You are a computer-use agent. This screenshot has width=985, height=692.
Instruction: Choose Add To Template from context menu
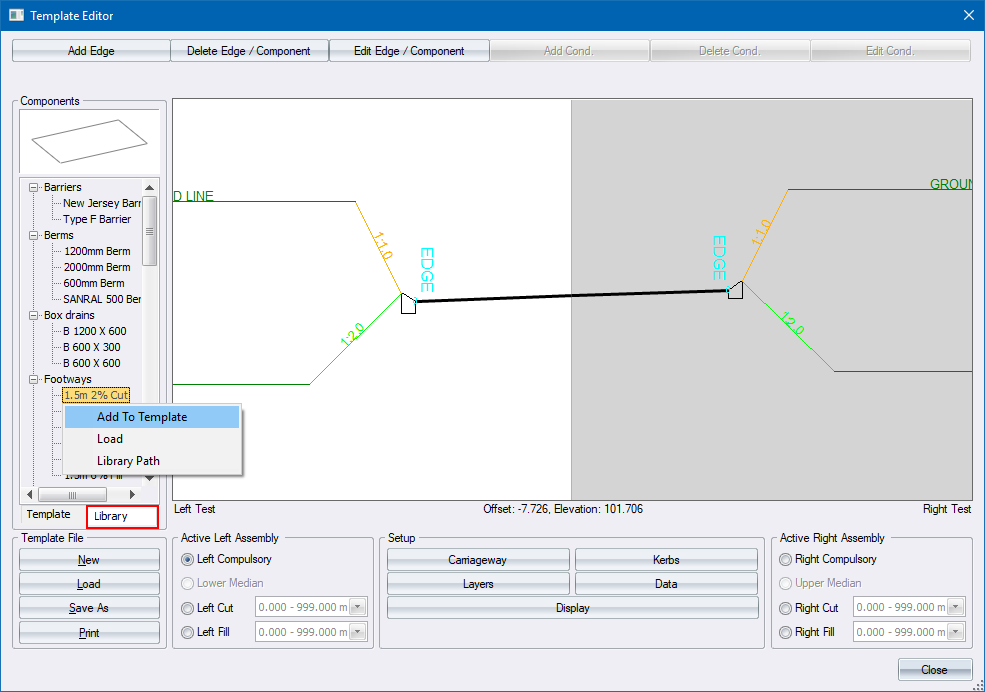point(142,417)
